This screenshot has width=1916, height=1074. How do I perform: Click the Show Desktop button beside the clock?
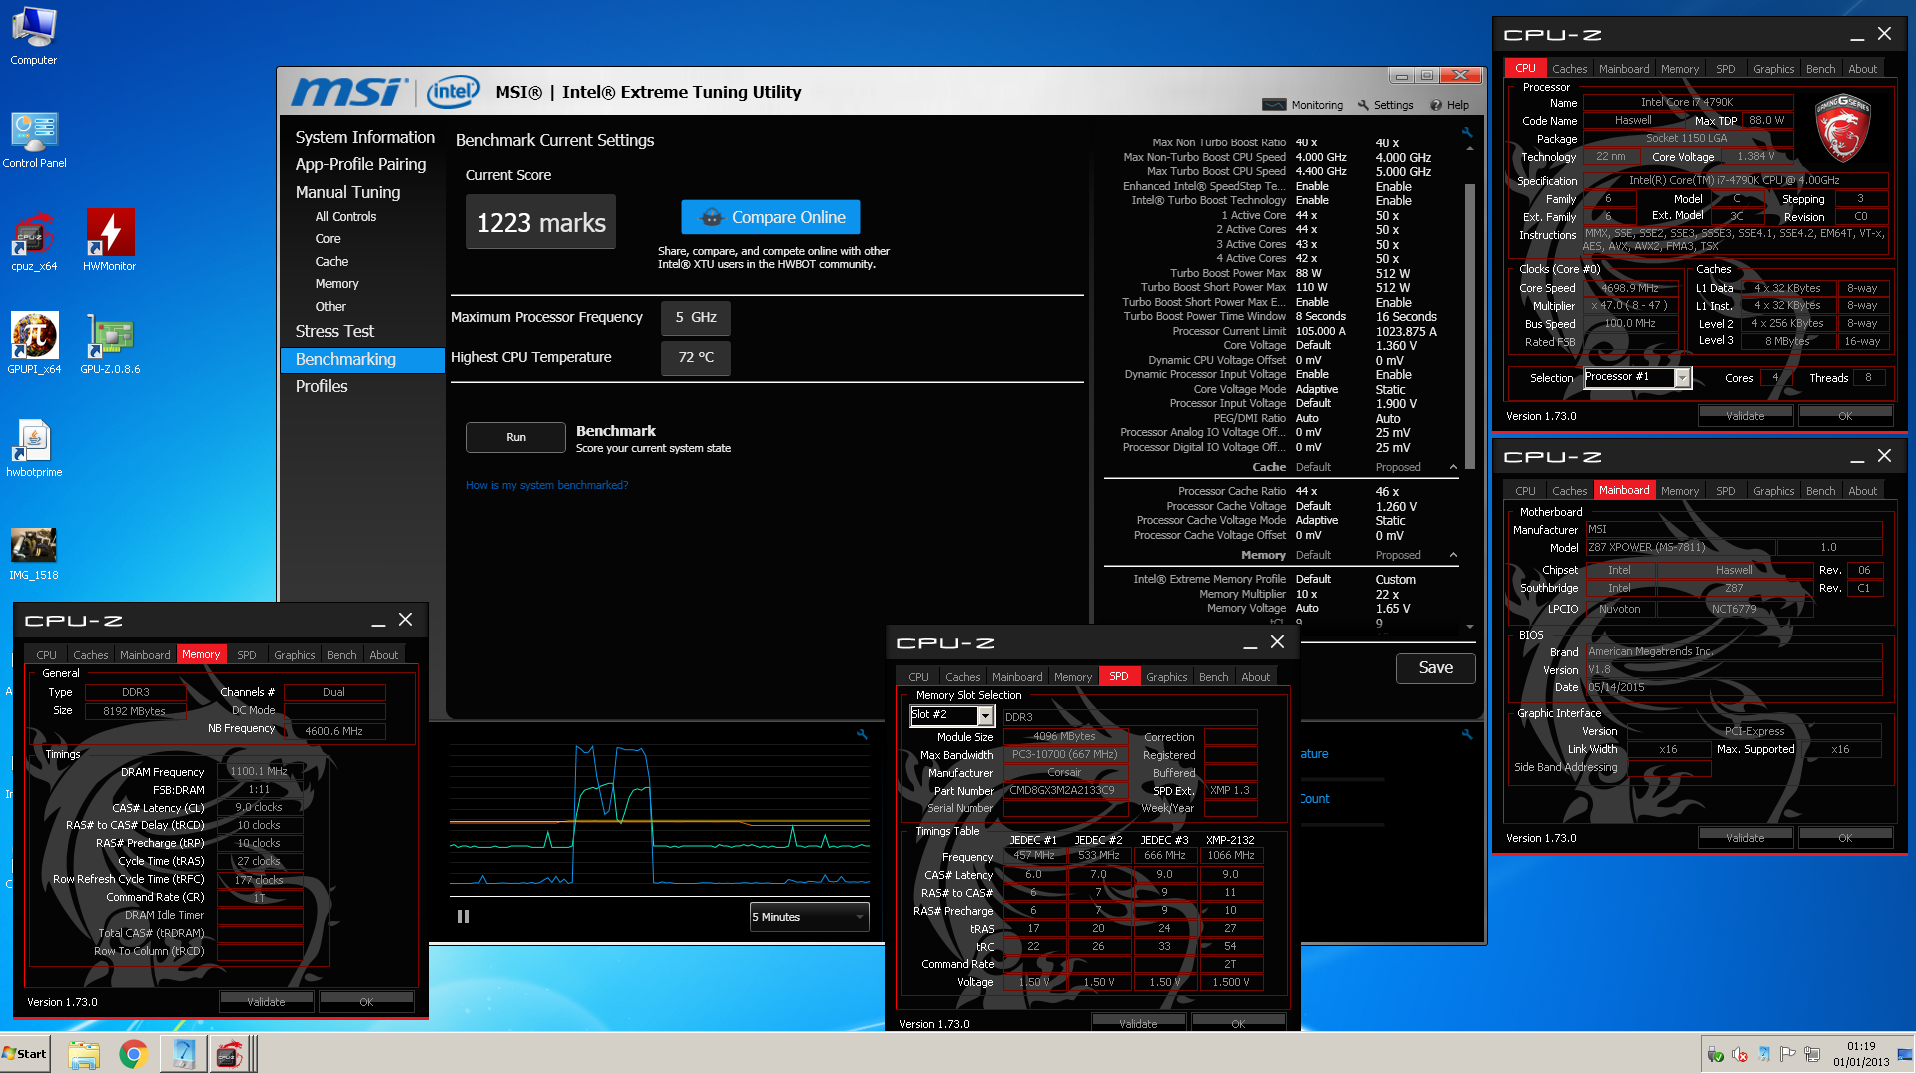tap(1904, 1054)
